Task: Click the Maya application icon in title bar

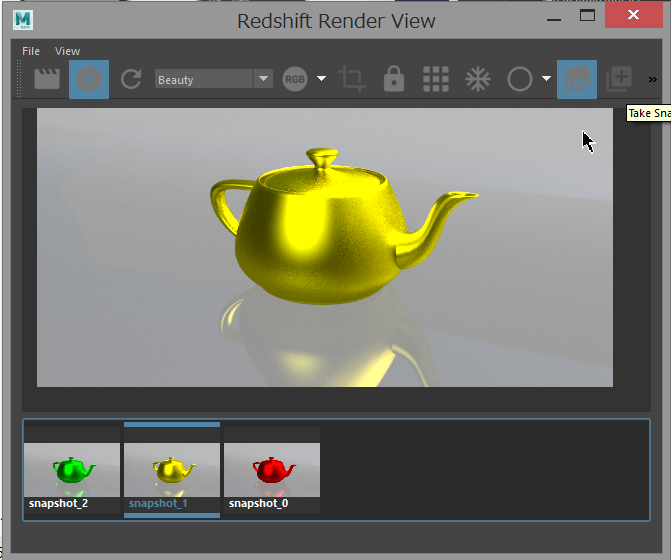Action: (23, 20)
